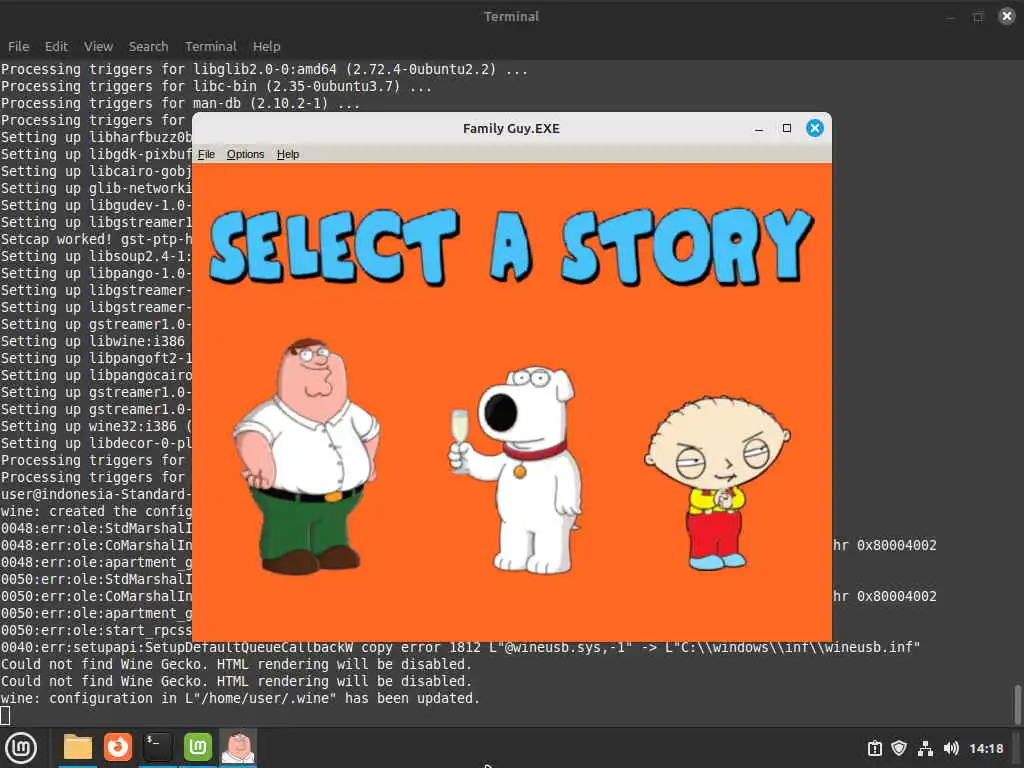This screenshot has width=1024, height=768.
Task: Click the 'Processing triggers for libc-bin' line
Action: tap(216, 86)
